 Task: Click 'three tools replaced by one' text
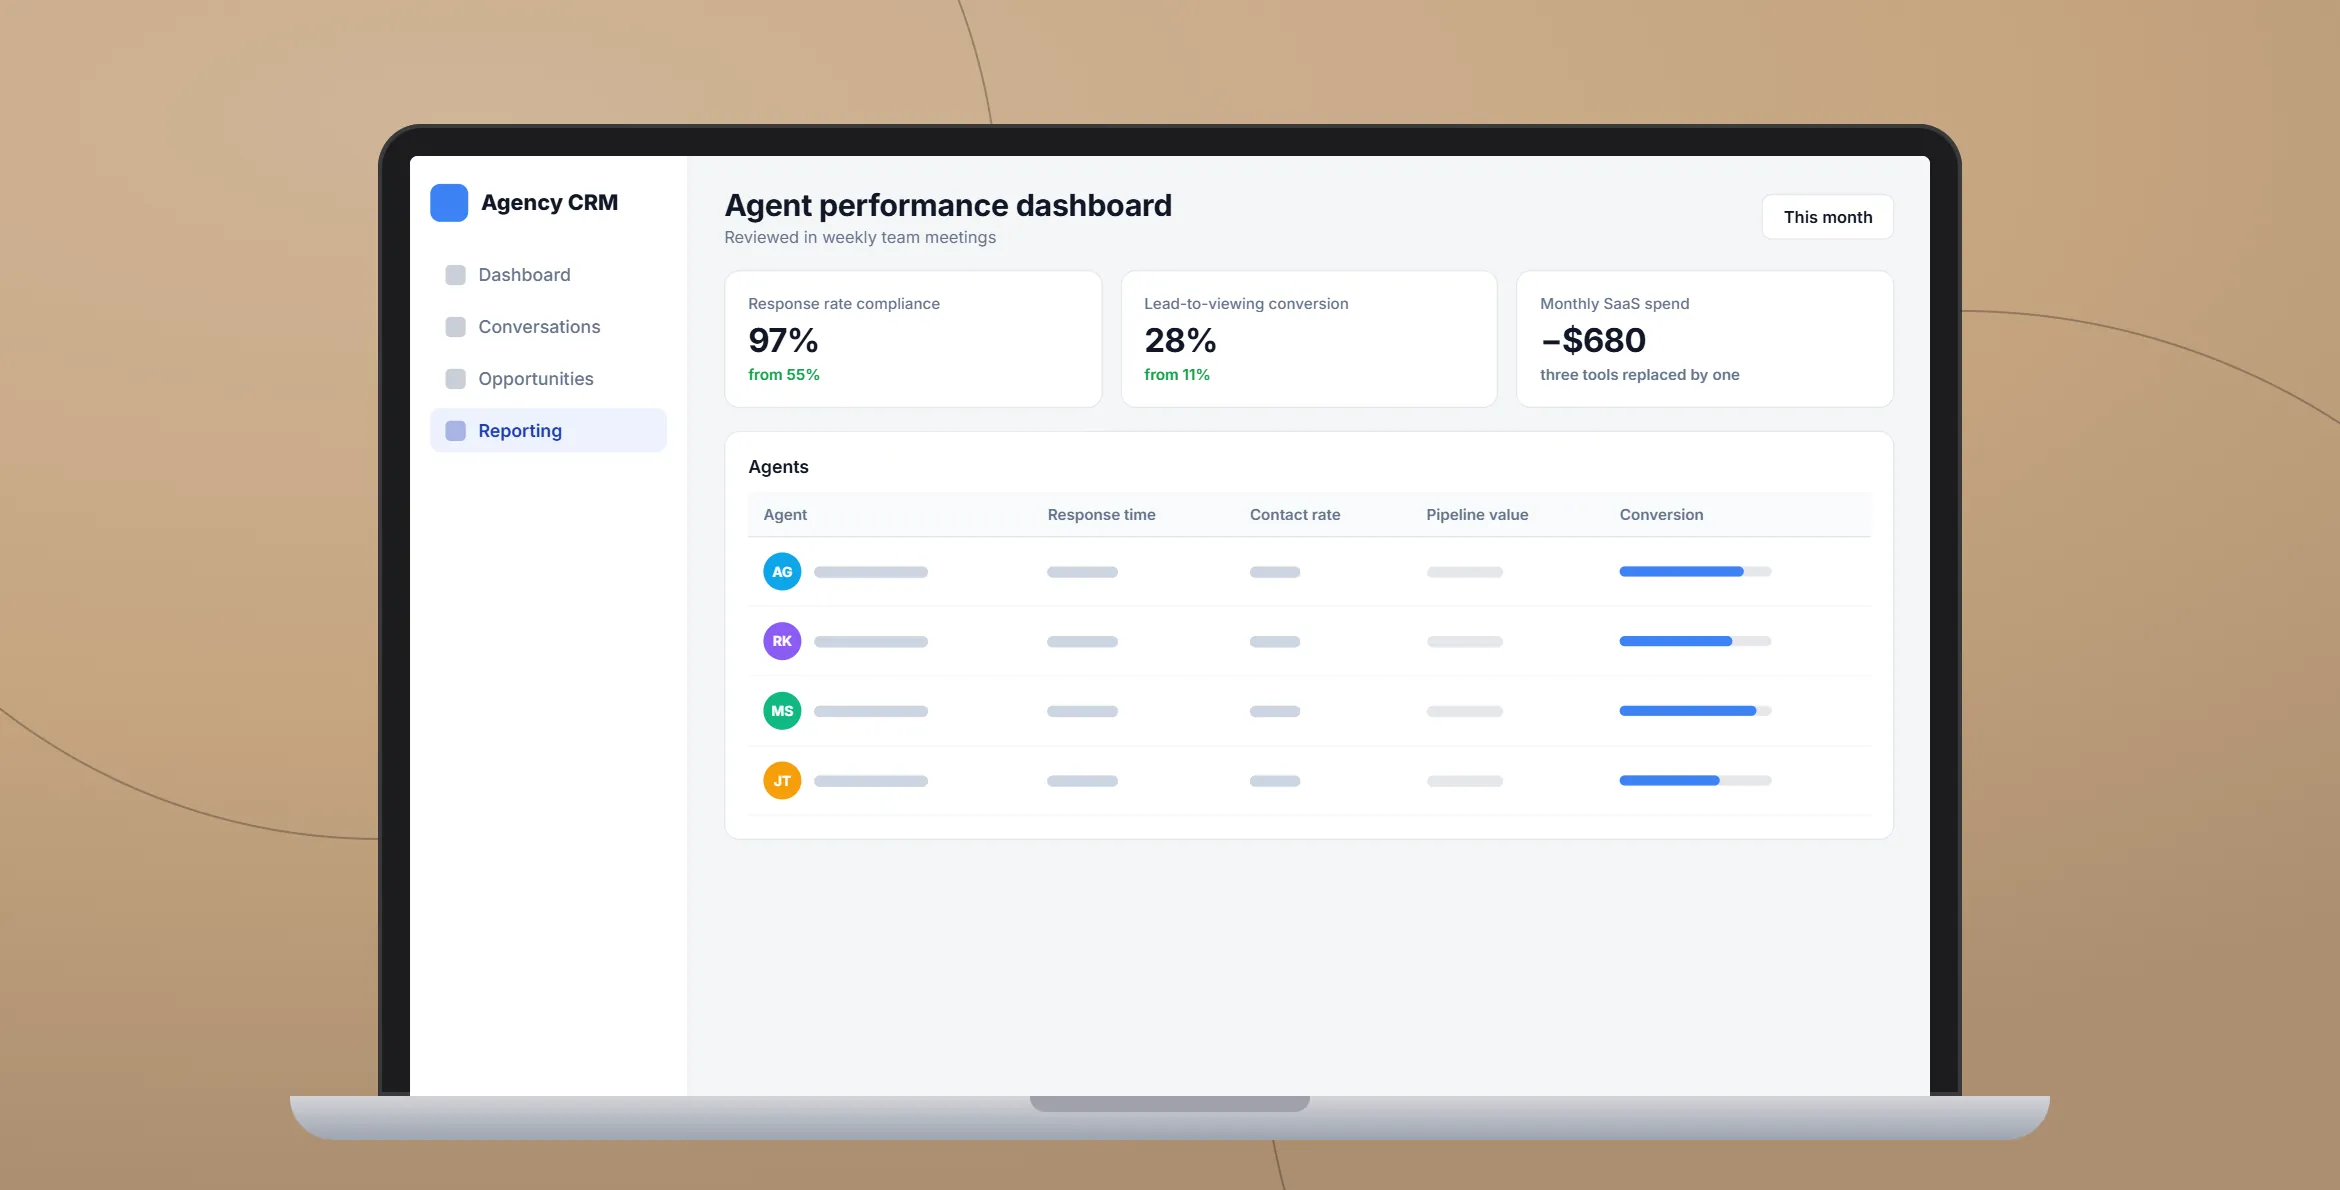click(x=1640, y=375)
